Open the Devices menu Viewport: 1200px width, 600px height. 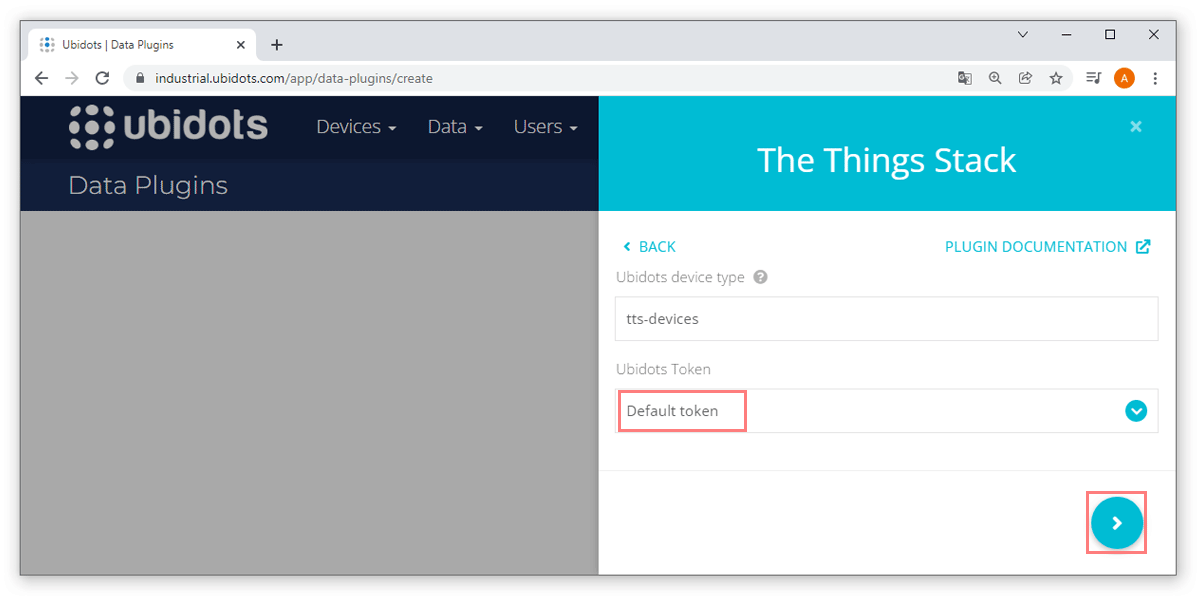click(356, 127)
